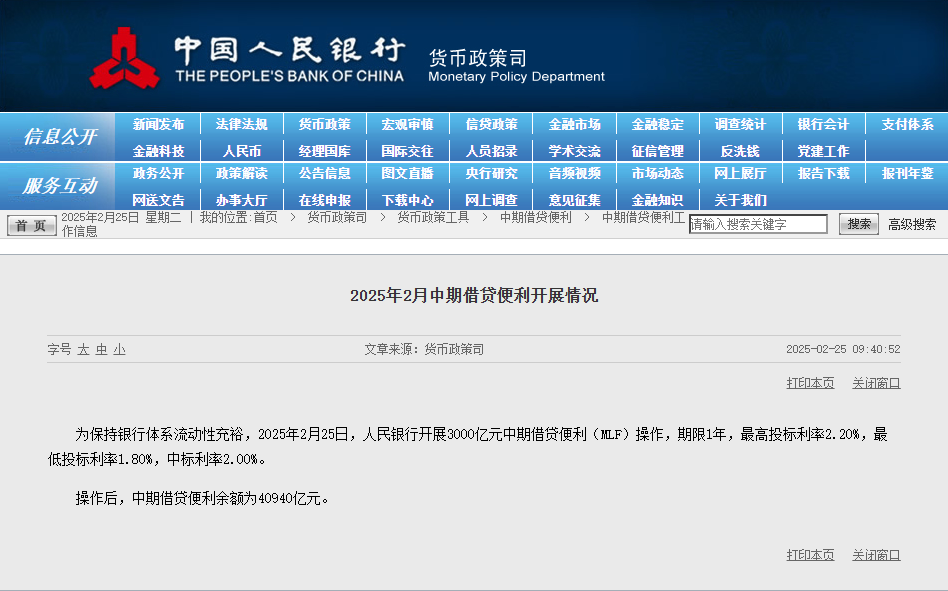948x591 pixels.
Task: Click the 关闭窗口 close link
Action: (x=875, y=383)
